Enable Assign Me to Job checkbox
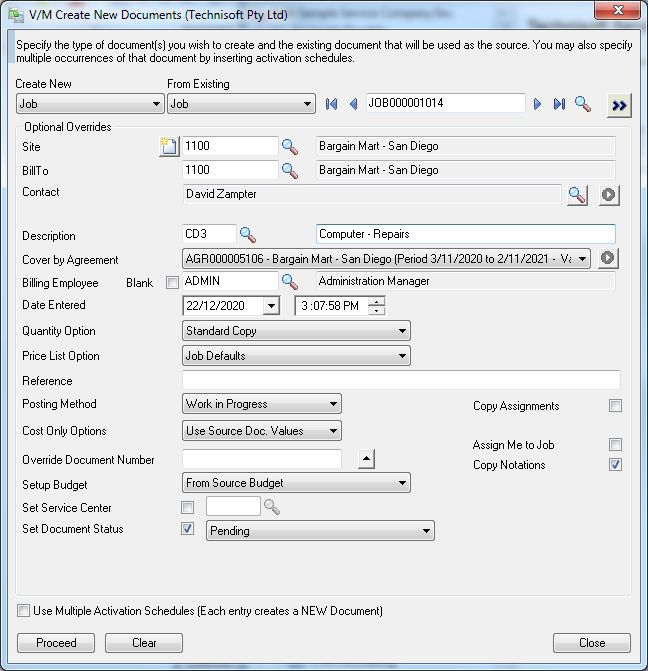The height and width of the screenshot is (671, 648). [x=615, y=444]
